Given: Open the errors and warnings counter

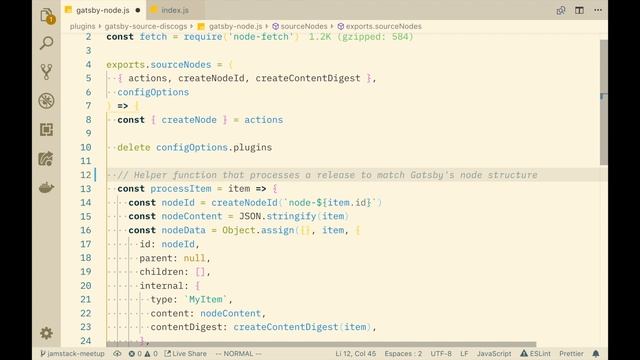Looking at the screenshot, I should (x=143, y=353).
